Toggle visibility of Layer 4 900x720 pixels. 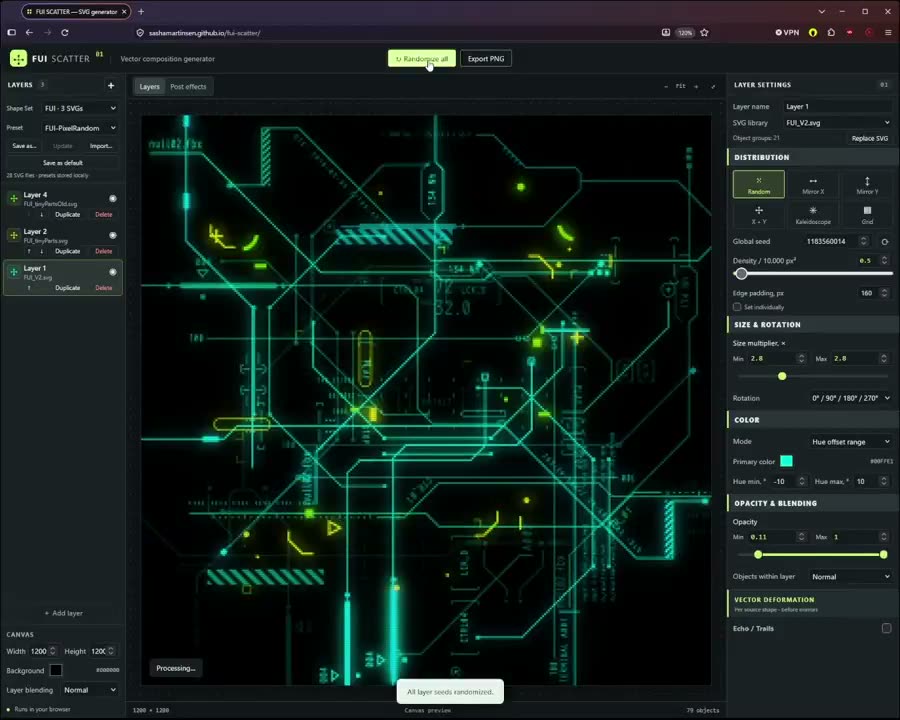point(112,199)
